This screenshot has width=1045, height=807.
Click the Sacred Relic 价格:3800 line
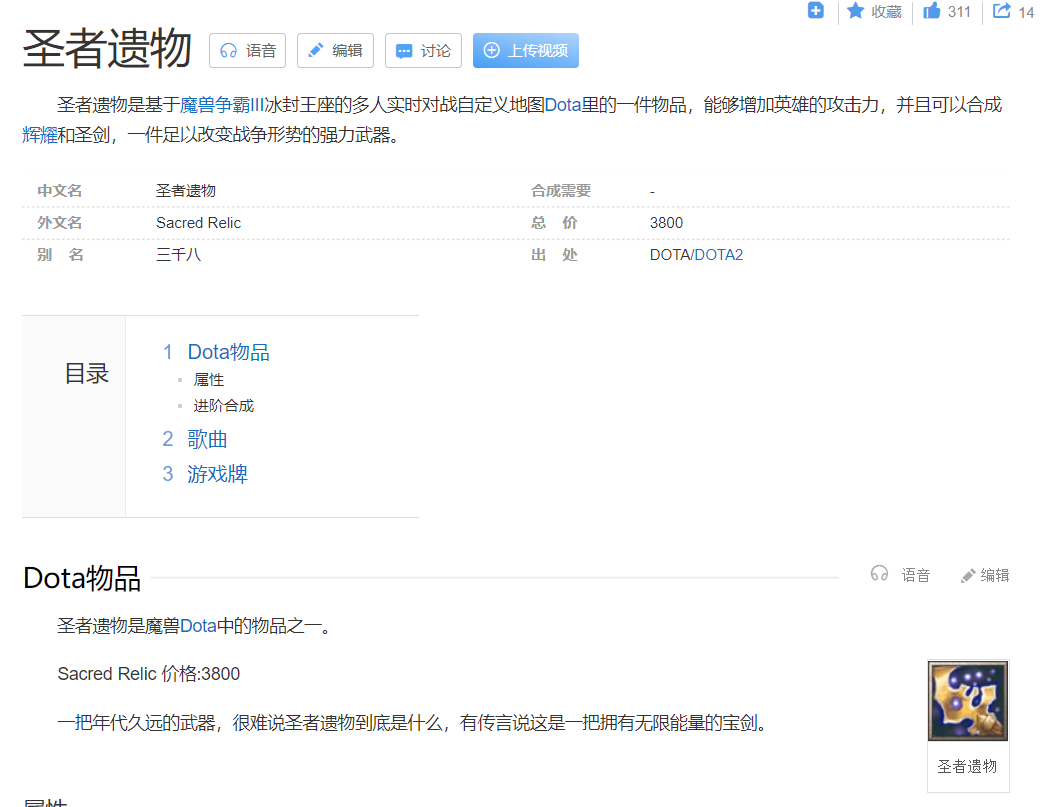[x=149, y=674]
